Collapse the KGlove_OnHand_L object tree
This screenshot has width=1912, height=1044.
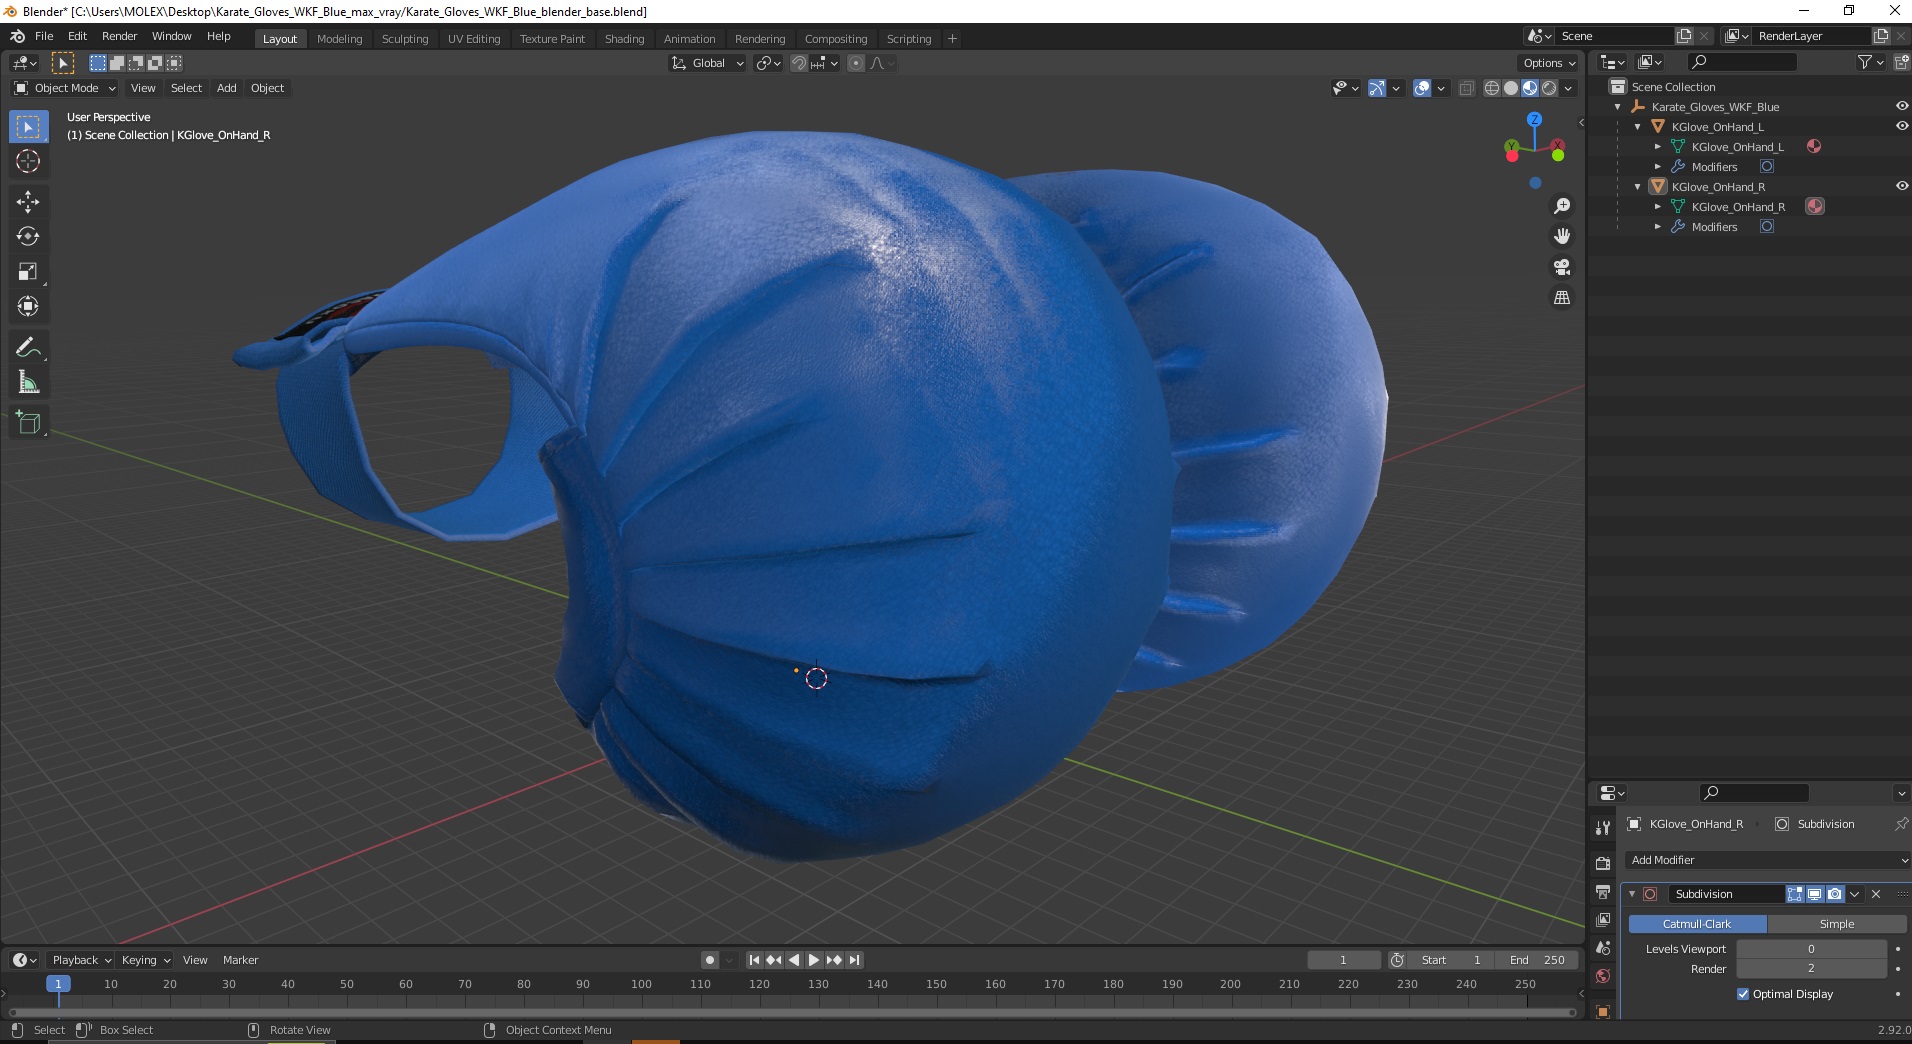click(1638, 127)
